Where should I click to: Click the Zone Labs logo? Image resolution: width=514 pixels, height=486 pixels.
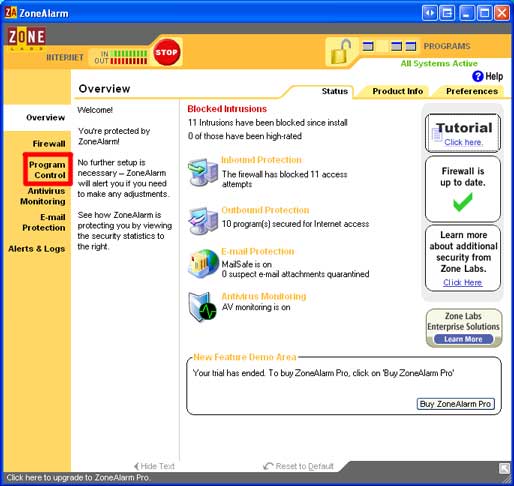(x=26, y=37)
